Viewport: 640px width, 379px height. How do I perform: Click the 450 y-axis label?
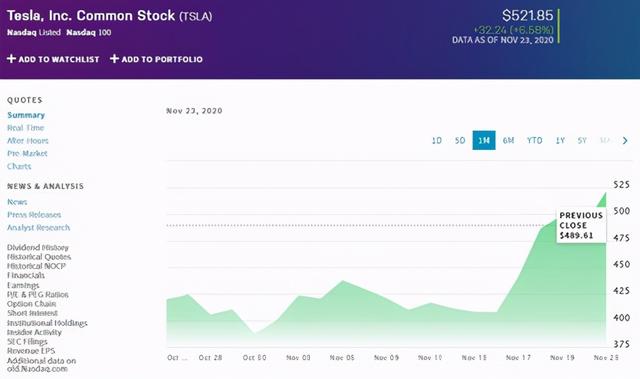[x=622, y=264]
